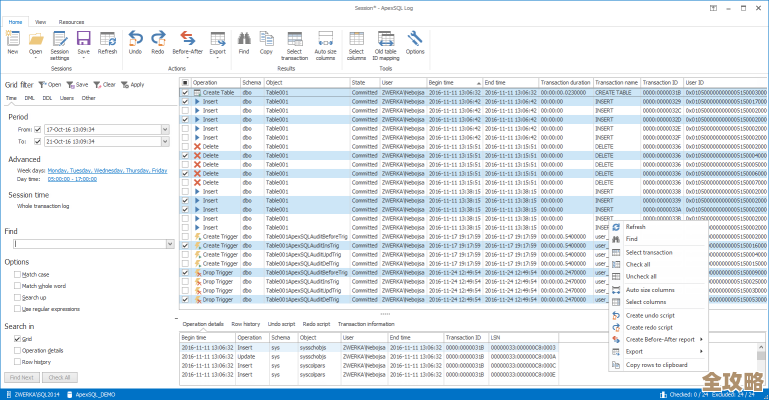Open the Row history tab
The image size is (769, 400).
pyautogui.click(x=245, y=325)
